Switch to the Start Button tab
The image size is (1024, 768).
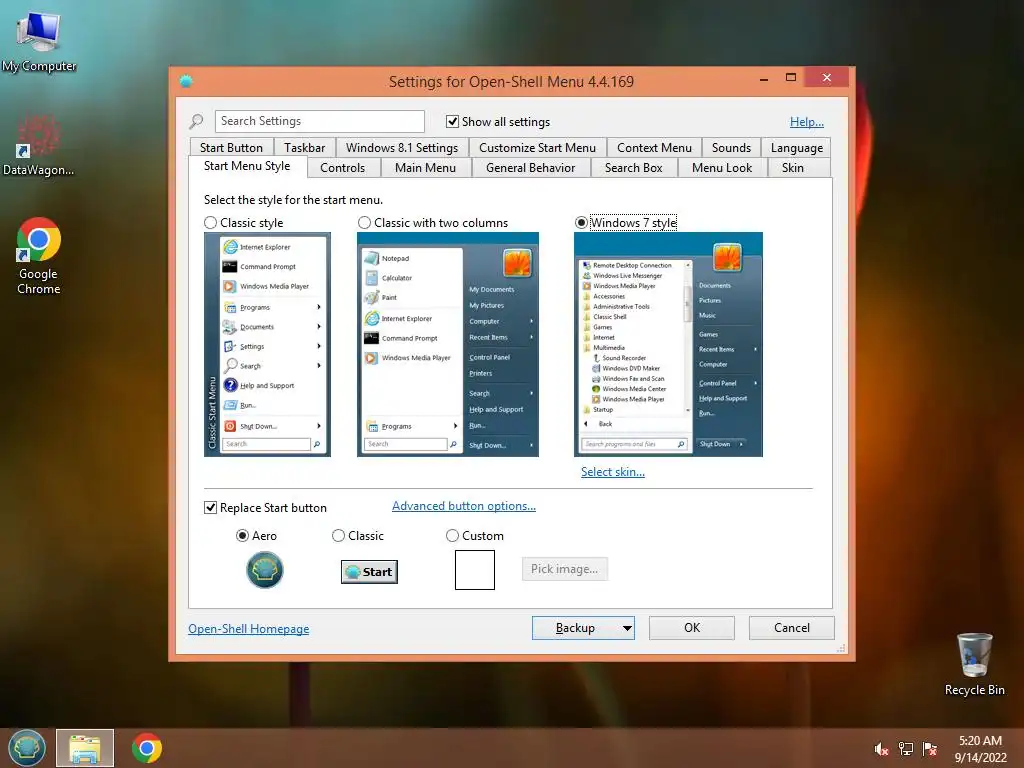pos(231,148)
